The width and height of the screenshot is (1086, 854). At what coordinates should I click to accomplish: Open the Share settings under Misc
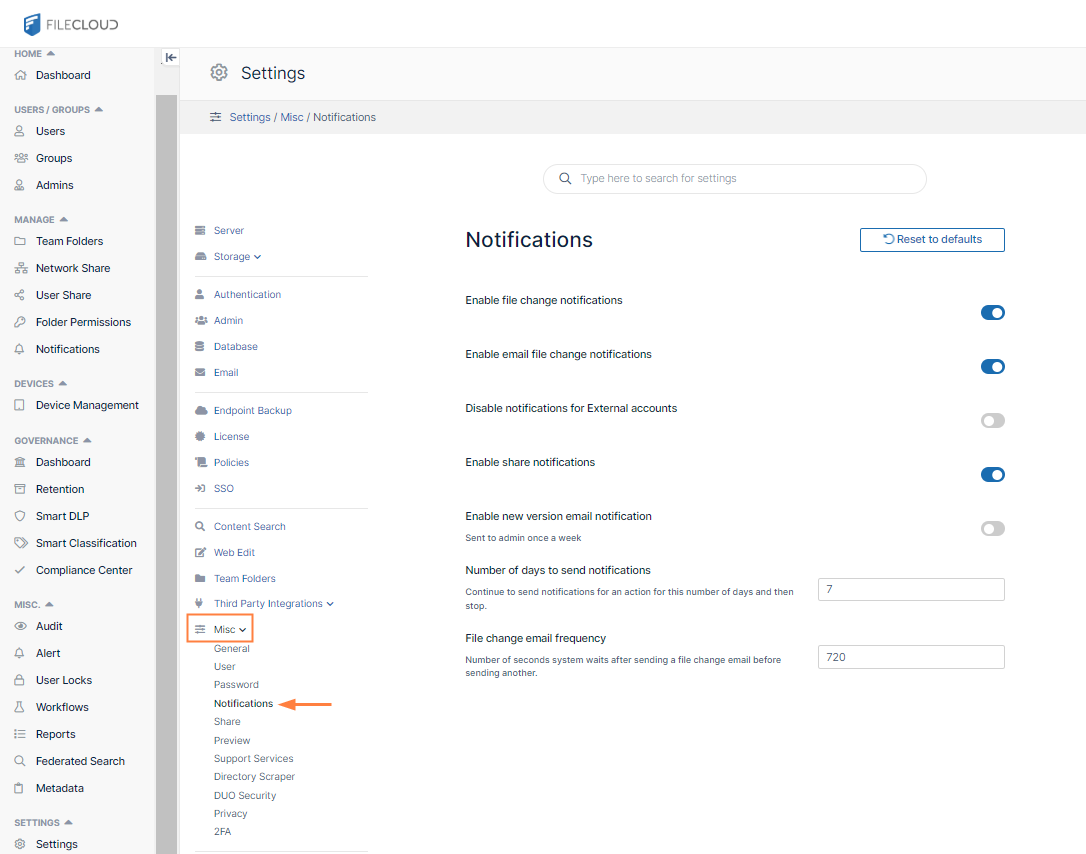227,722
